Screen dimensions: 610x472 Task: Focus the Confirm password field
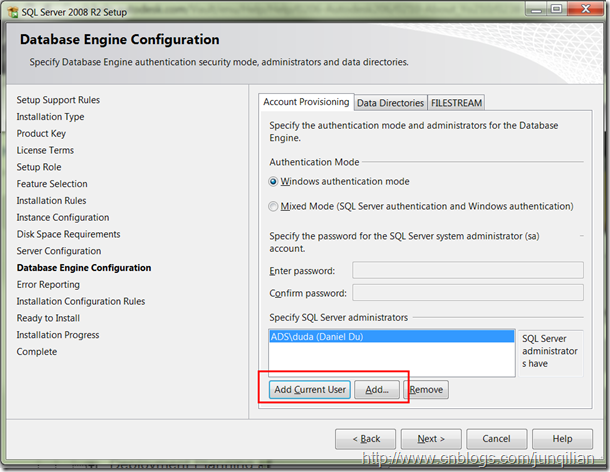[x=468, y=293]
